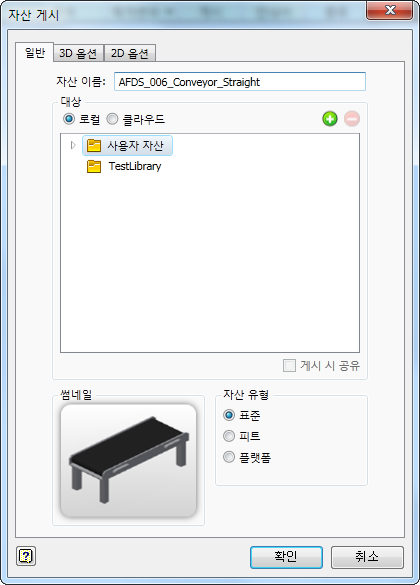
Task: Switch to the 2D 옵션 tab
Action: [129, 53]
